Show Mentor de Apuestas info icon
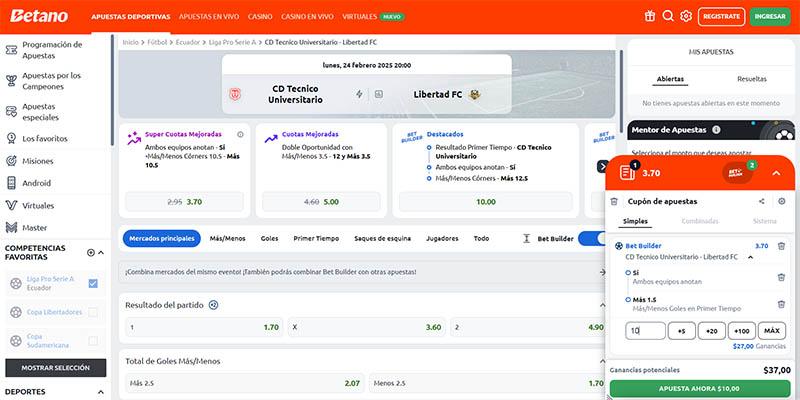This screenshot has height=400, width=800. (716, 130)
